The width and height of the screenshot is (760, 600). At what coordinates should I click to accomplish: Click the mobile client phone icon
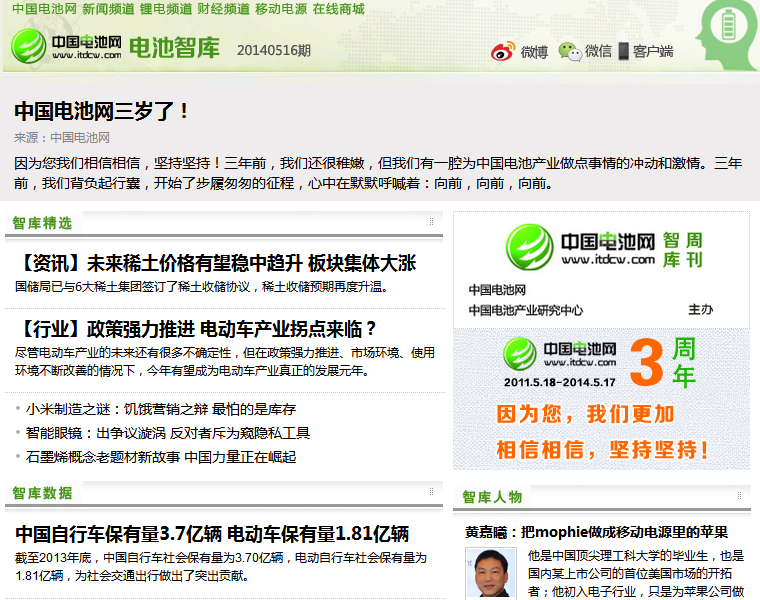[624, 51]
